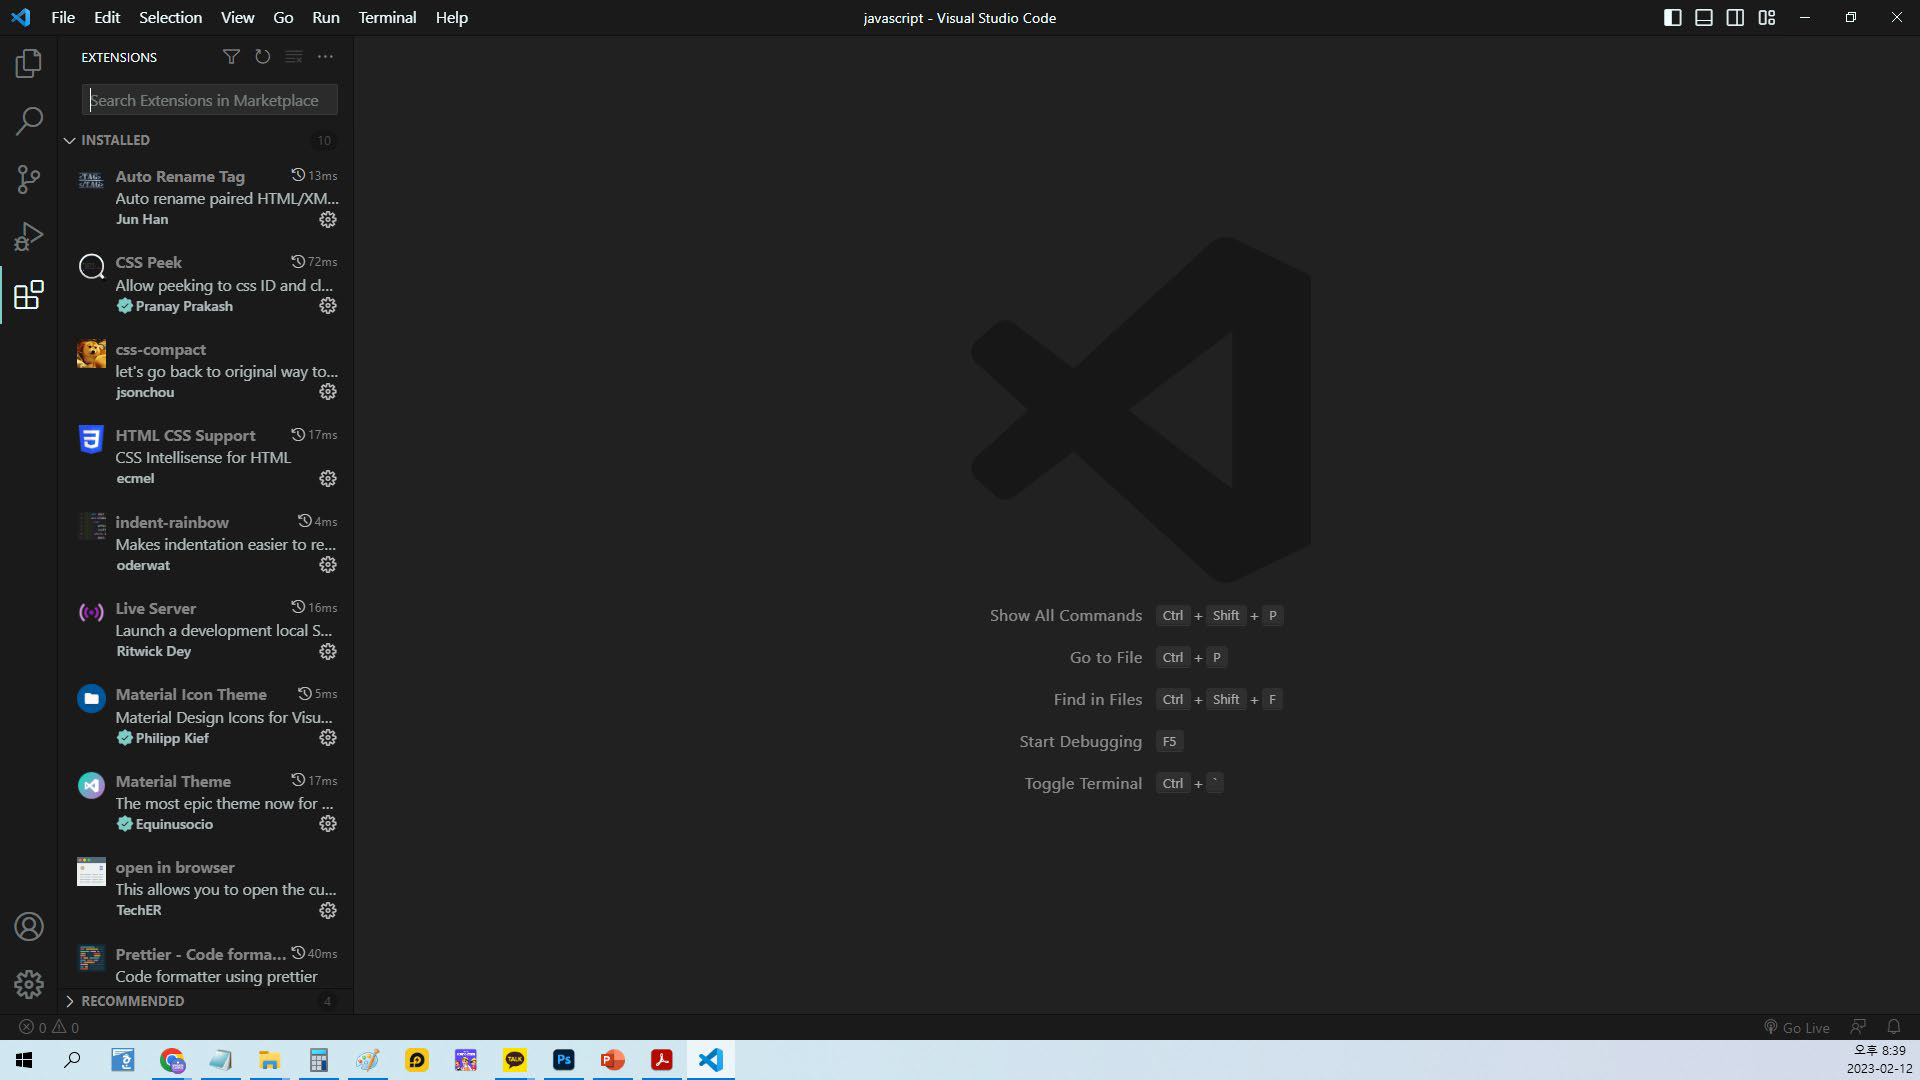Click the filter extensions funnel icon
The image size is (1920, 1080).
point(231,57)
